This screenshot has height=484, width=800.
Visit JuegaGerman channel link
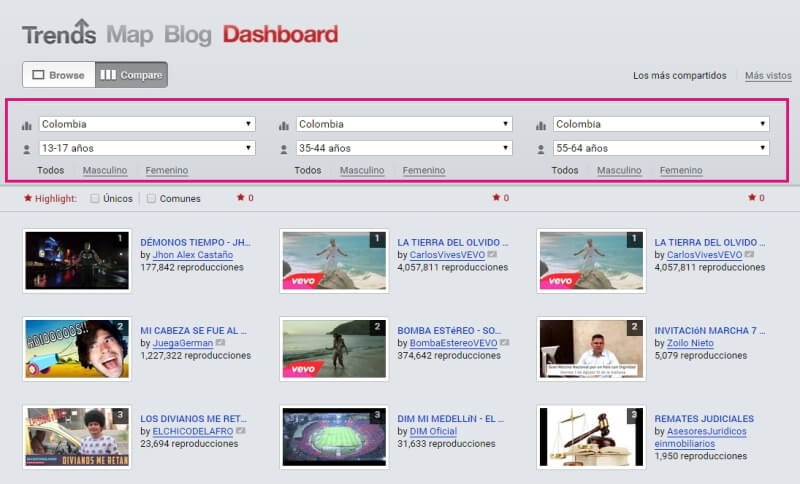[183, 343]
